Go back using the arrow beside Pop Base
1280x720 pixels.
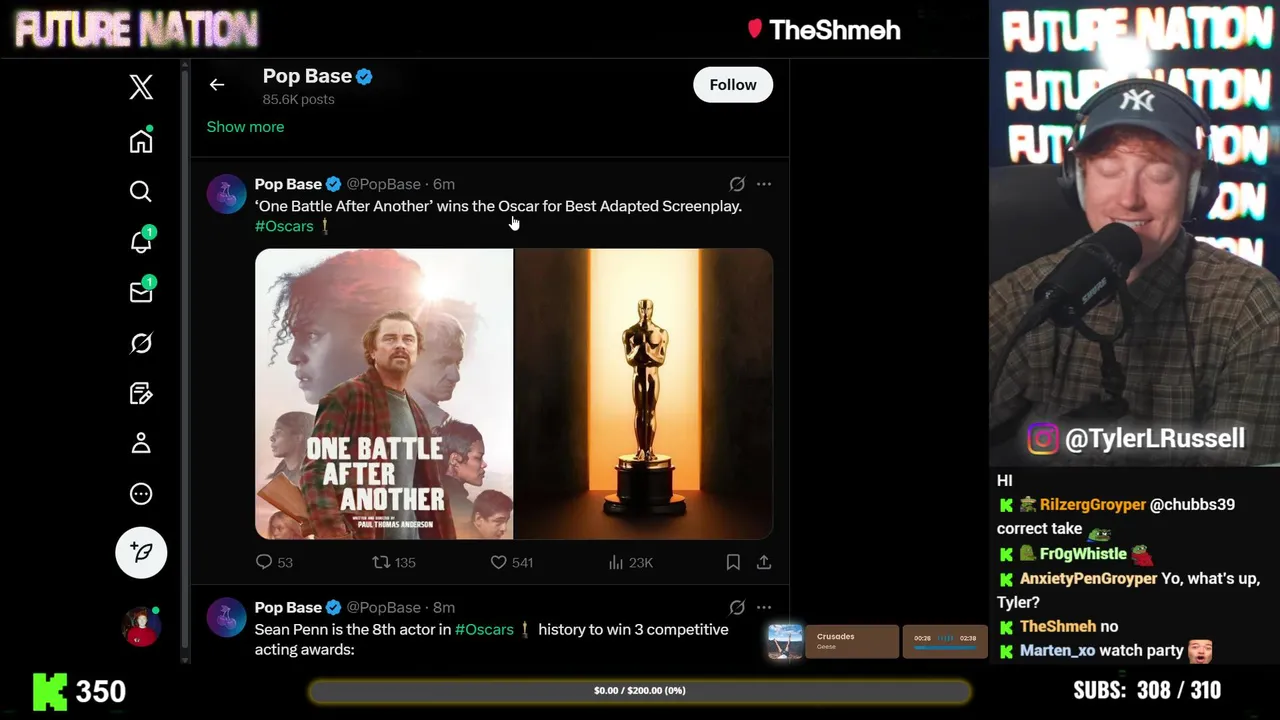[217, 85]
